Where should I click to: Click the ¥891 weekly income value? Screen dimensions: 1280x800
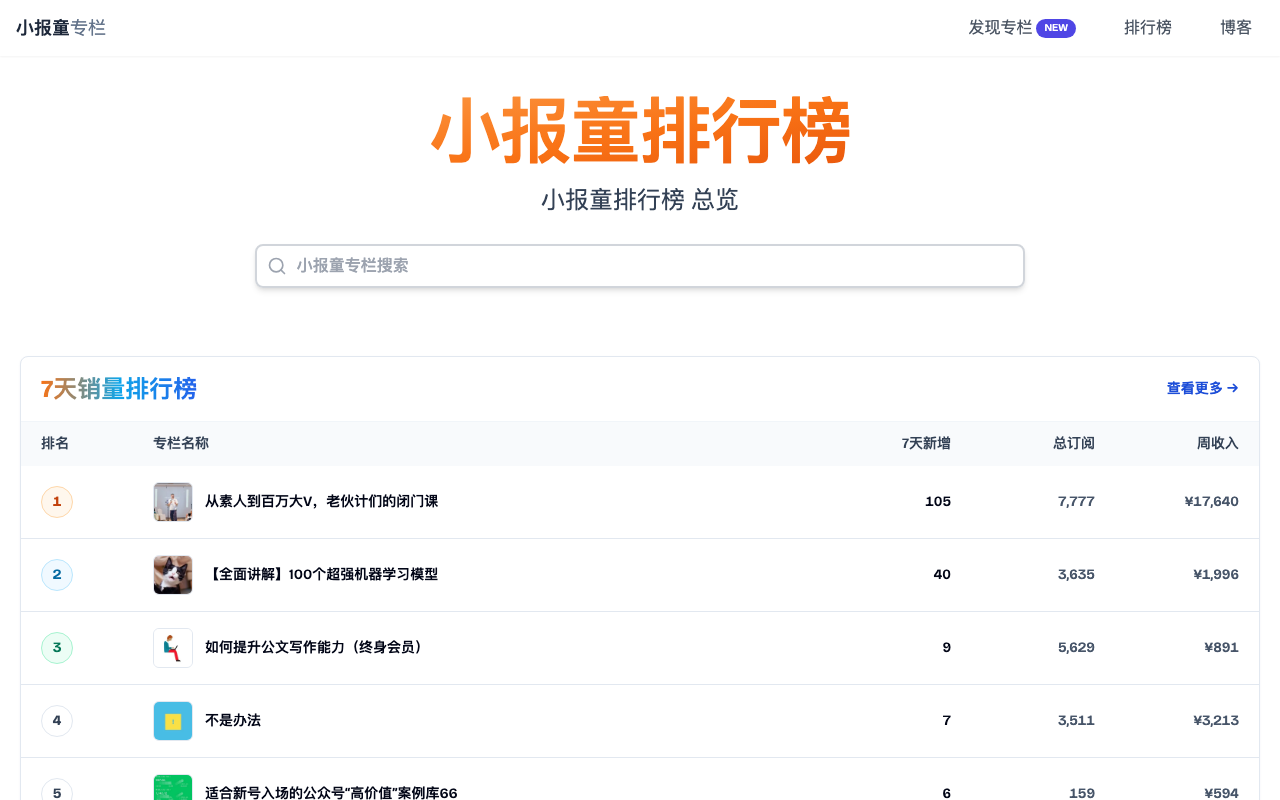1221,648
